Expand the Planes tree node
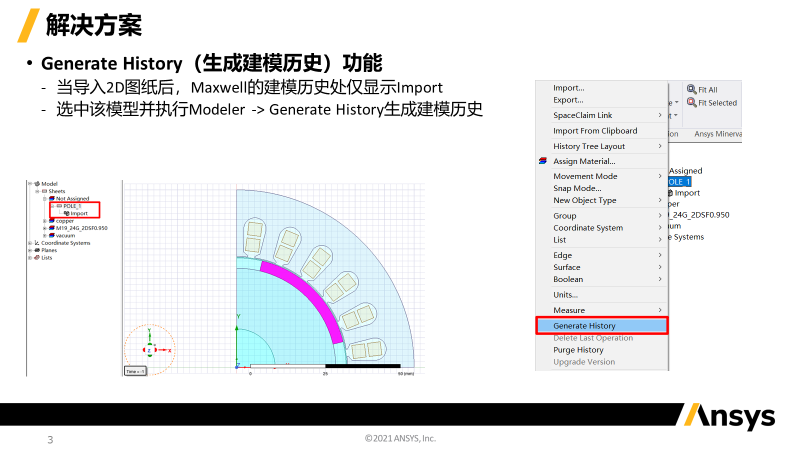Image resolution: width=800 pixels, height=450 pixels. click(x=30, y=250)
